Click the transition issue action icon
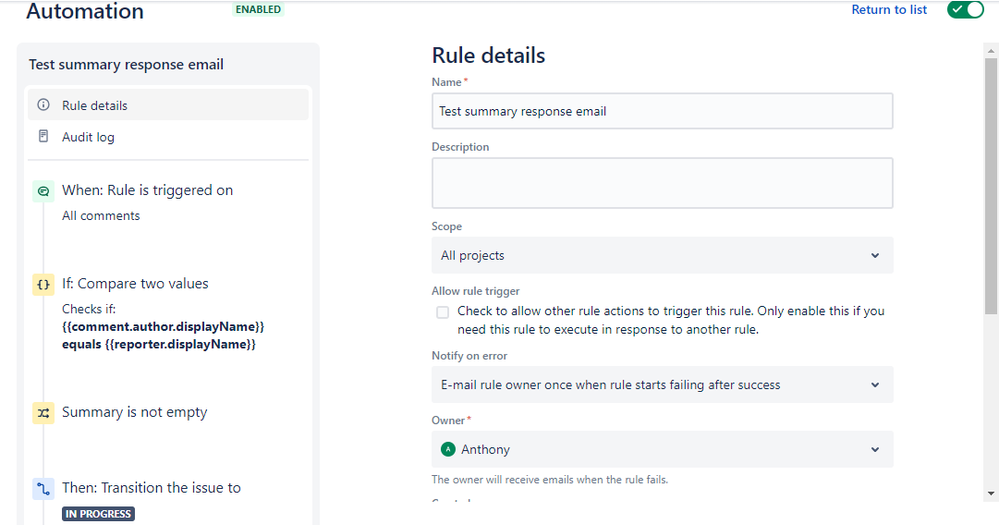999x525 pixels. (43, 488)
